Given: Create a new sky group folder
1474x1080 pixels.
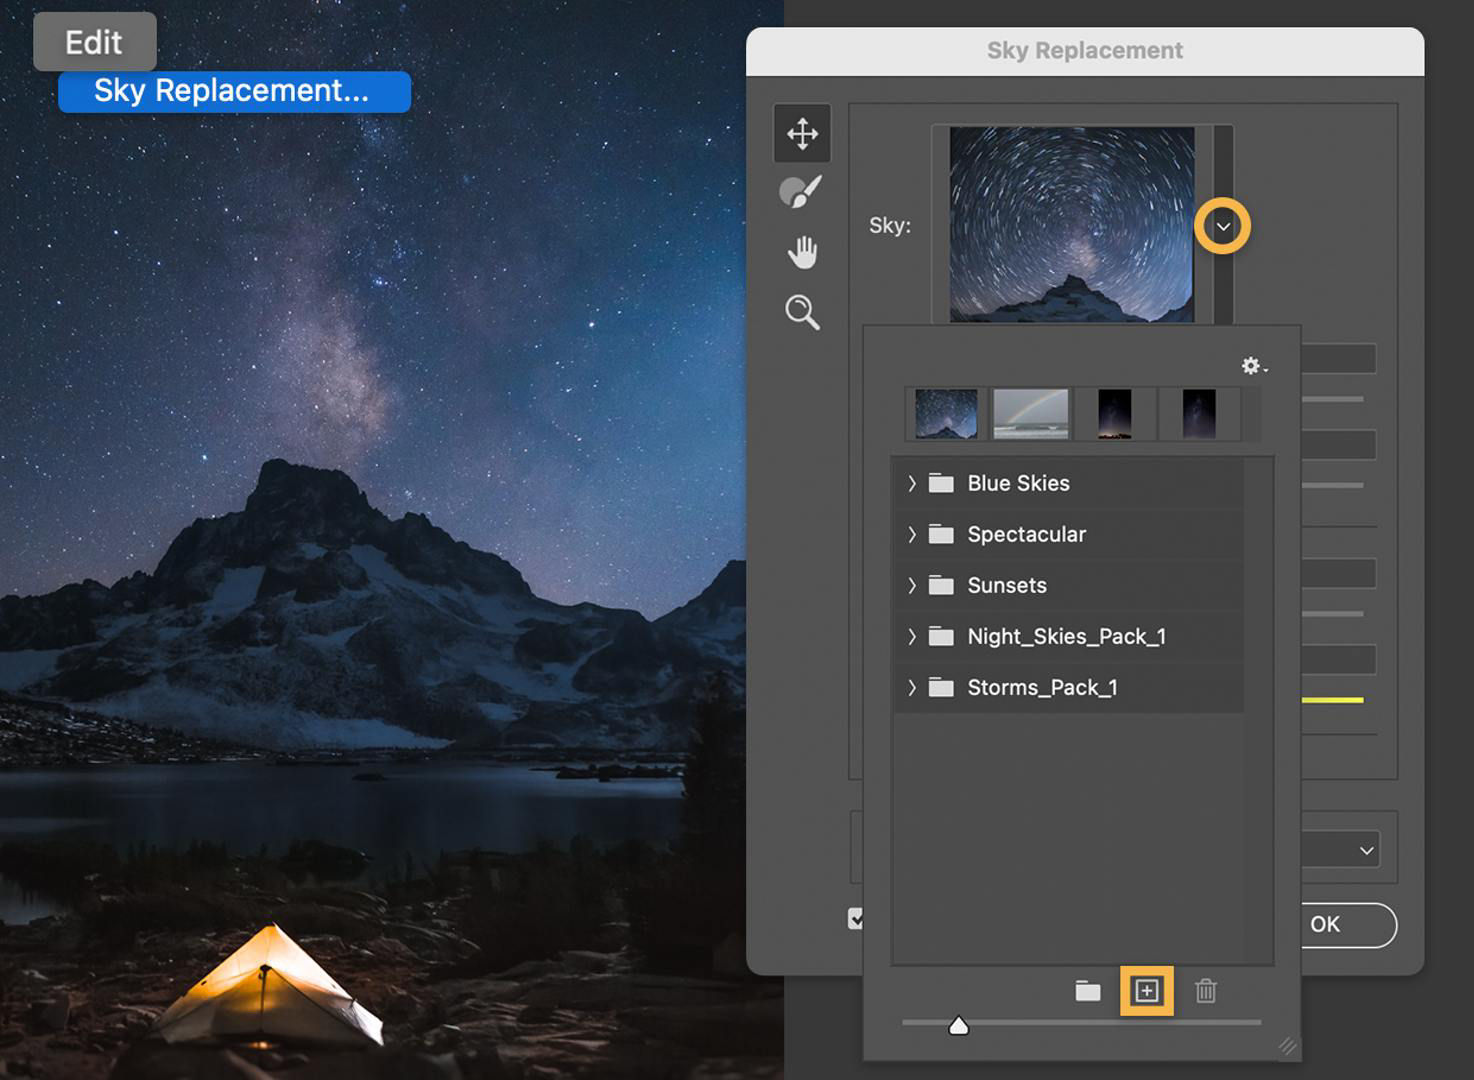Looking at the screenshot, I should click(x=1088, y=992).
